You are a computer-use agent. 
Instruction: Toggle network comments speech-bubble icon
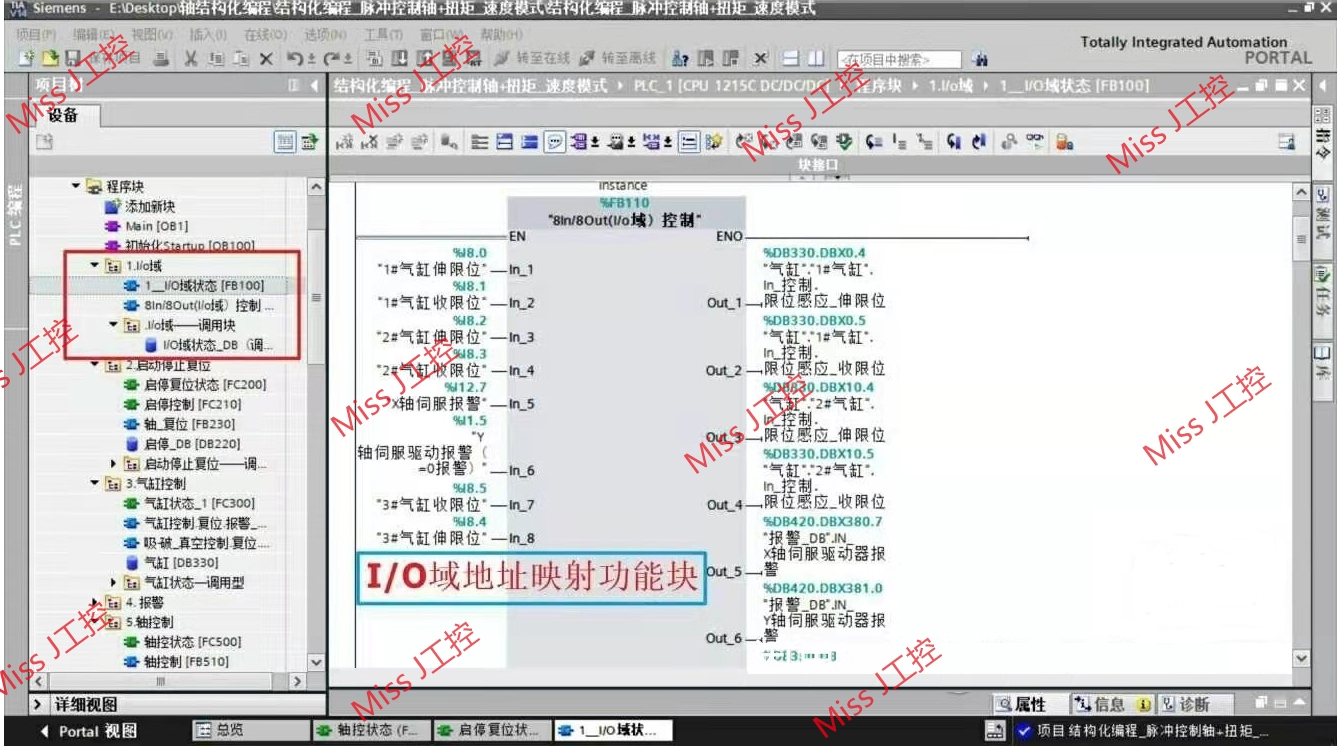[x=554, y=143]
